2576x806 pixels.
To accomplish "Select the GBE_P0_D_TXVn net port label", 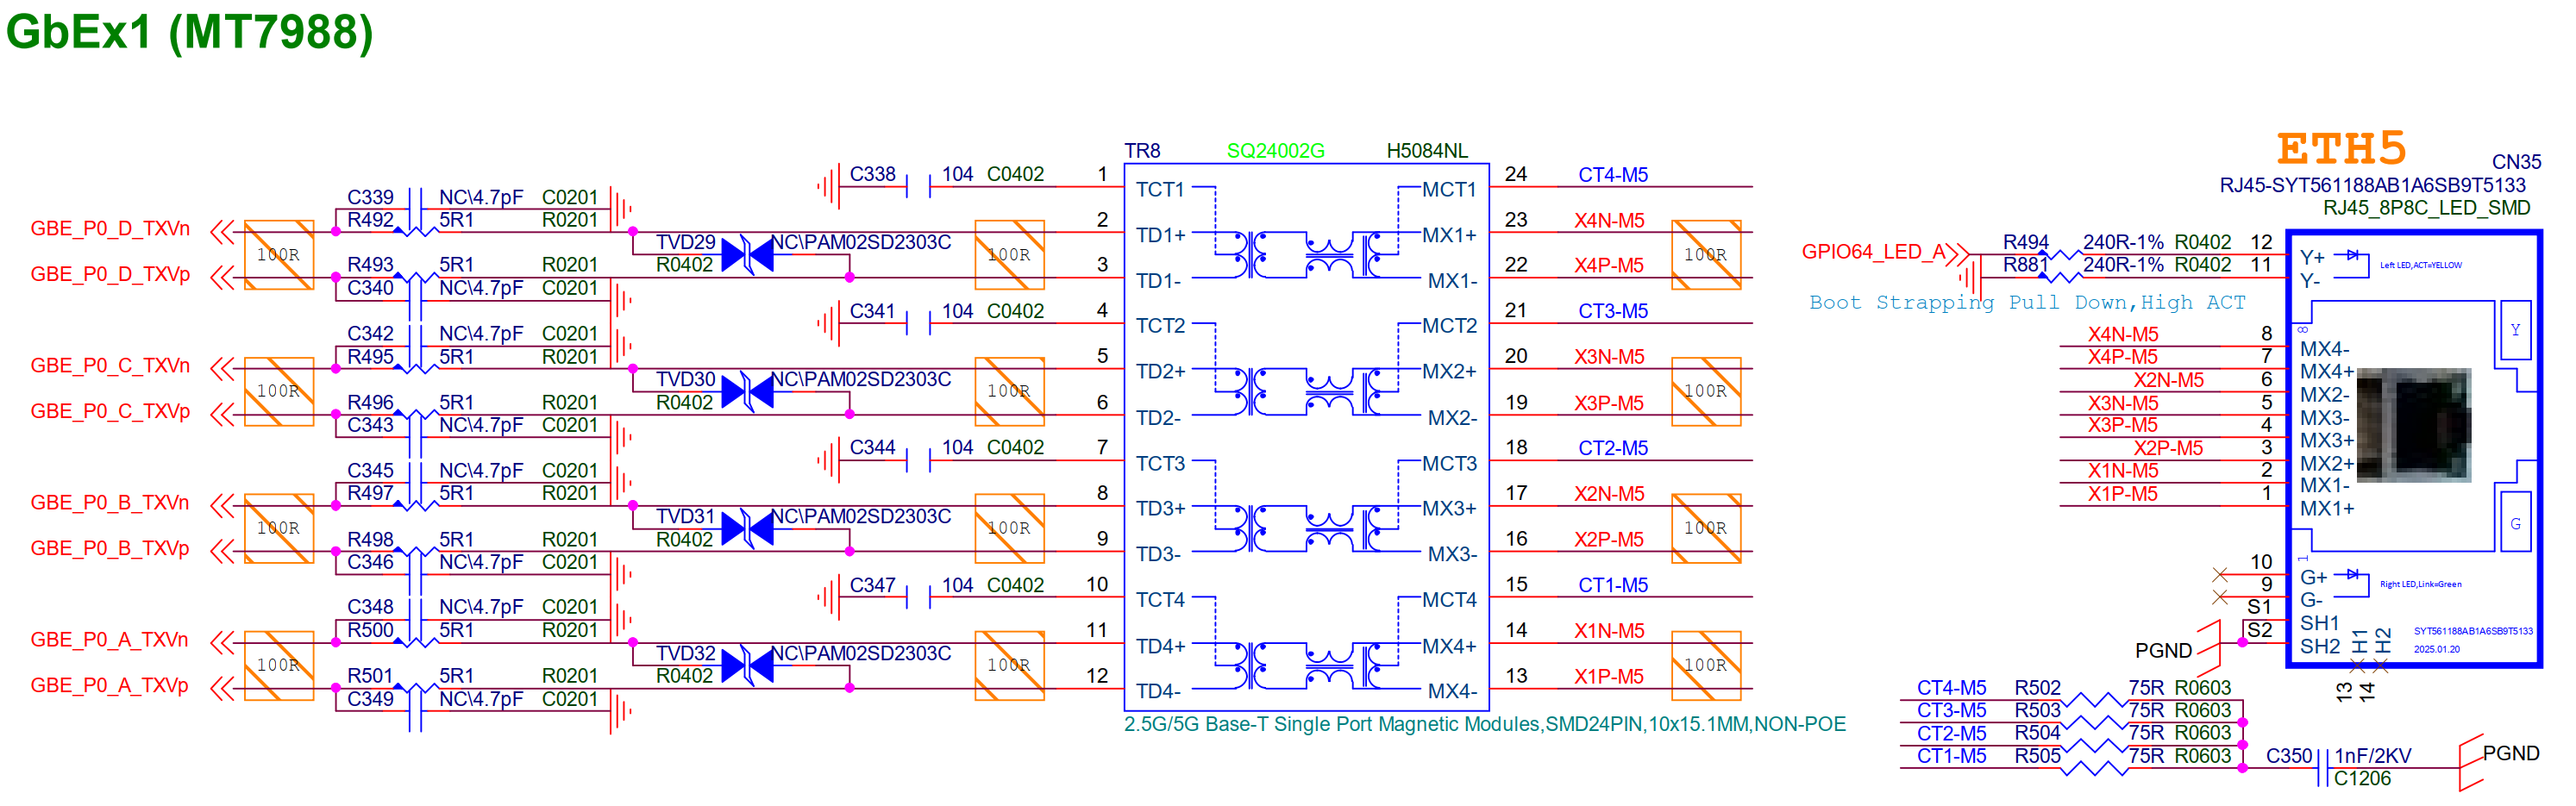I will pos(110,229).
